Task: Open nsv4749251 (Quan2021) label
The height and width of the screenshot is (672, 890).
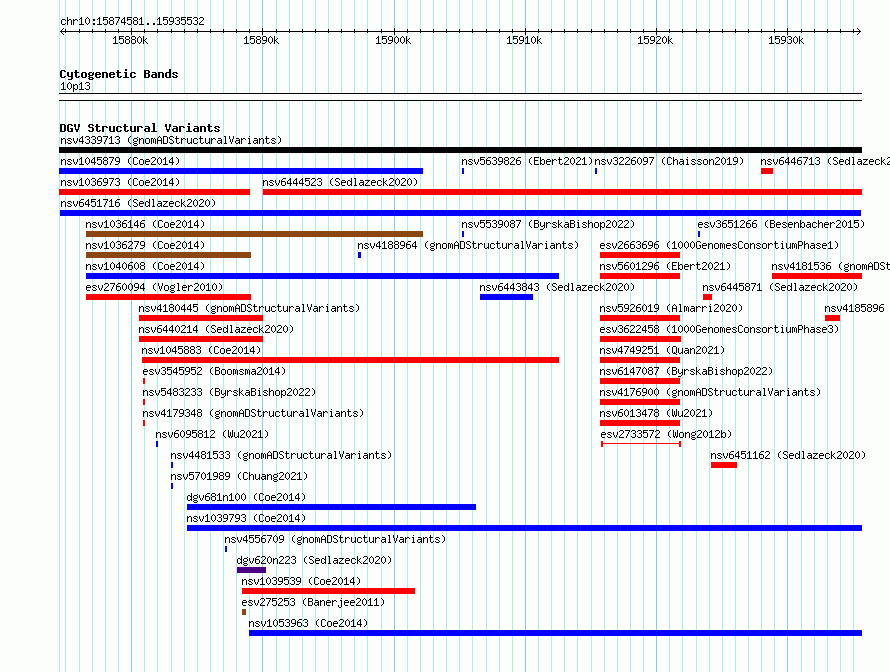Action: pos(662,350)
